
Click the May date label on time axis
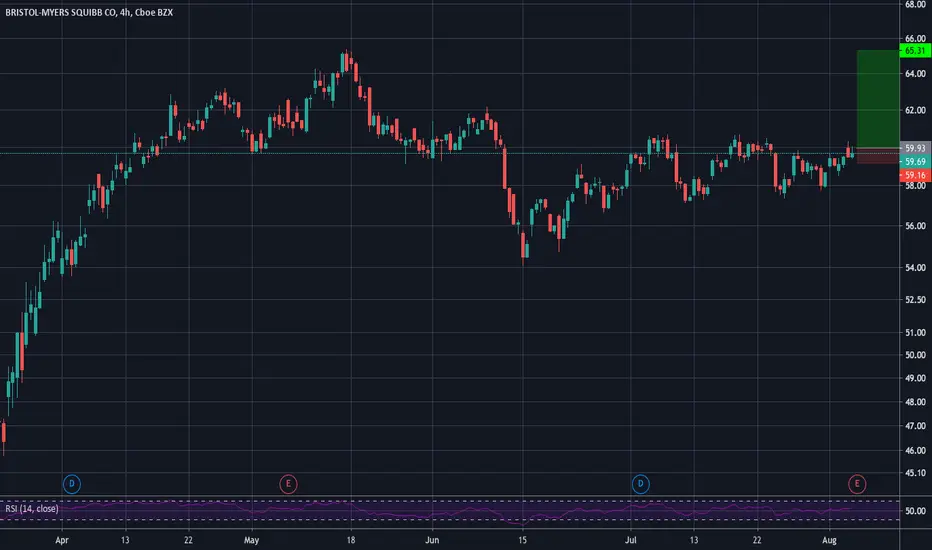[251, 540]
